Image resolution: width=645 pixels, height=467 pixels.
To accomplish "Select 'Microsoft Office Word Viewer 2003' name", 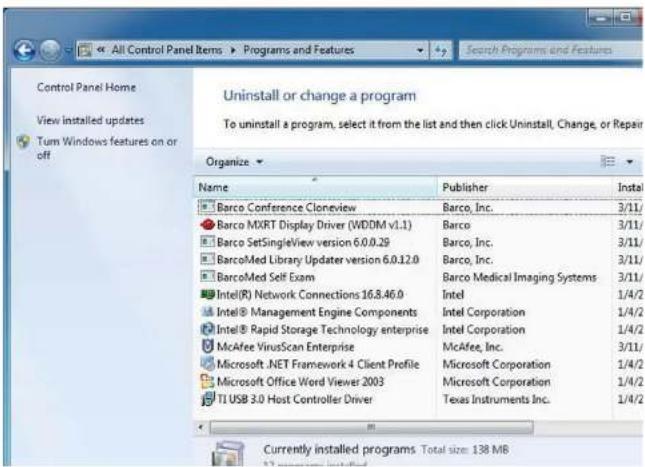I will coord(300,382).
